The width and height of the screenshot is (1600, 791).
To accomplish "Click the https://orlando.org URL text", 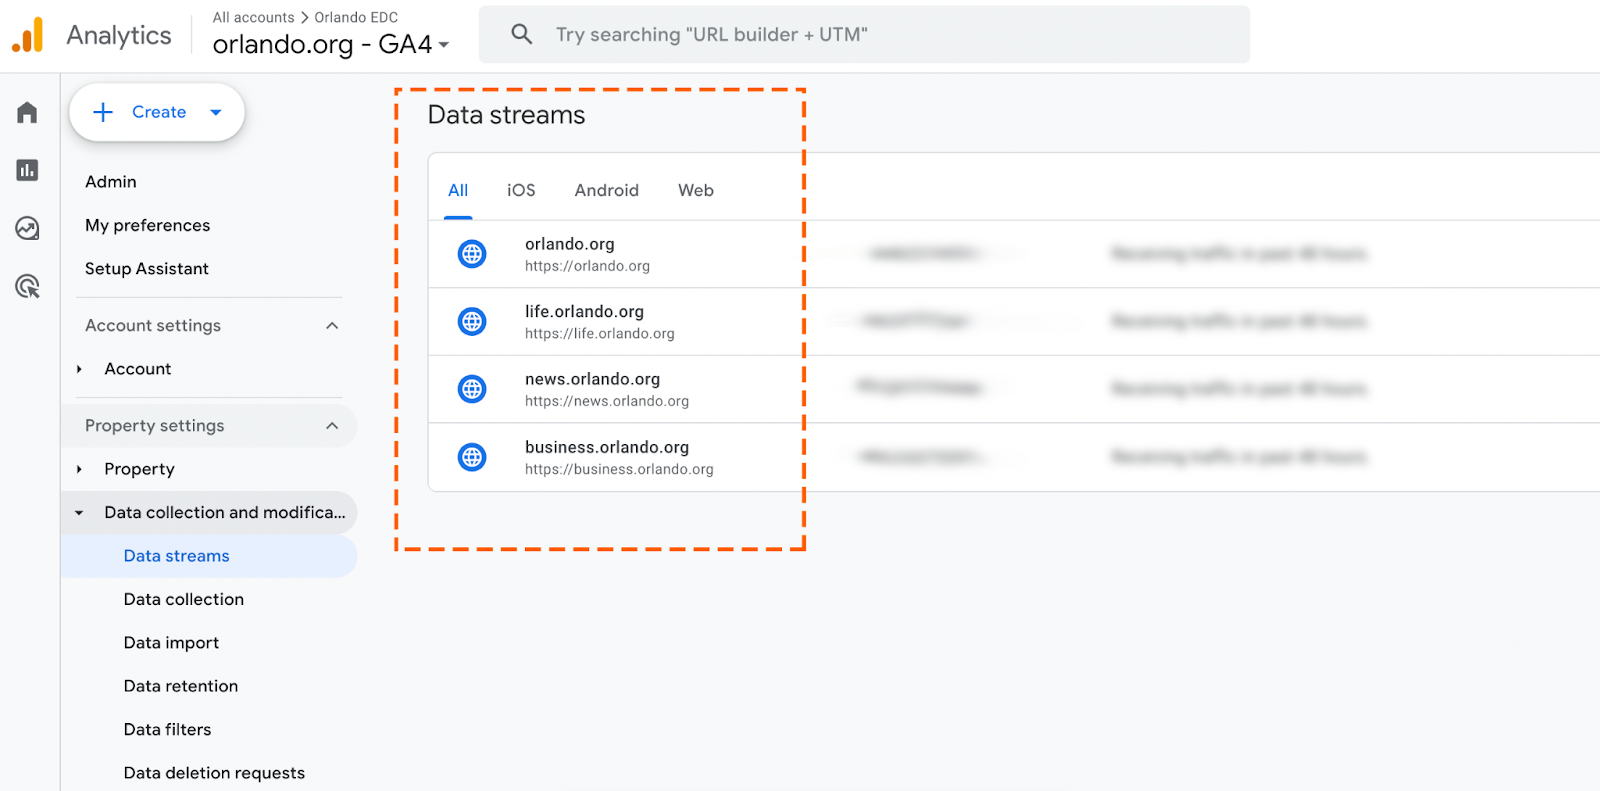I will pyautogui.click(x=587, y=266).
